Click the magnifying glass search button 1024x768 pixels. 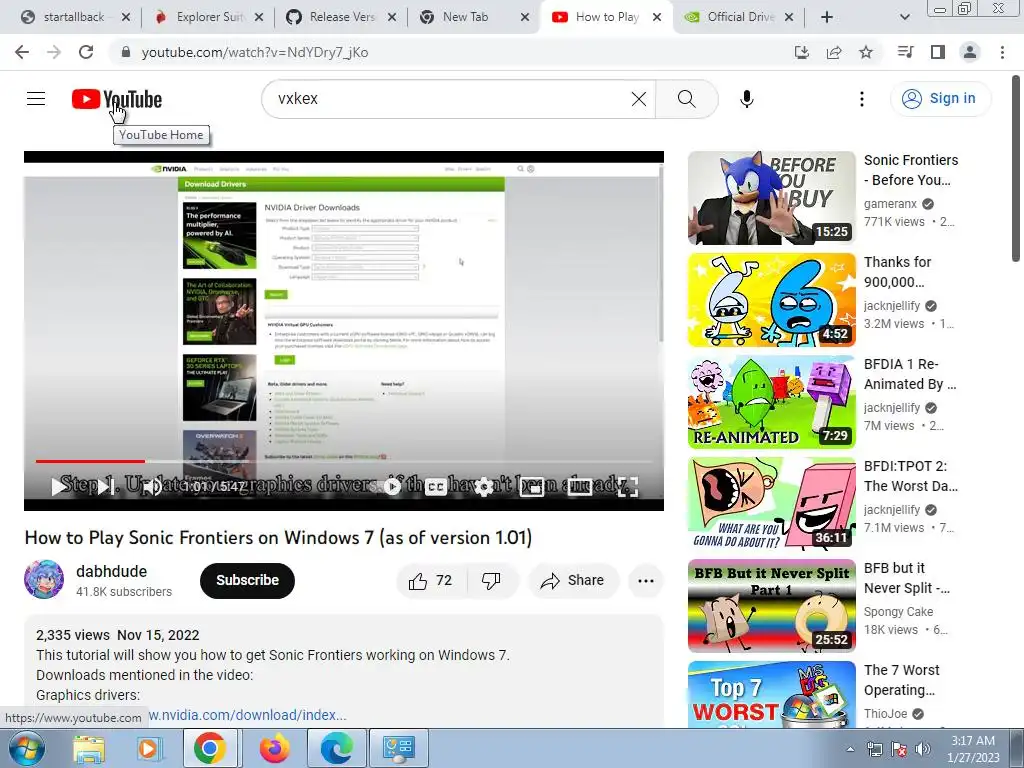pyautogui.click(x=686, y=99)
